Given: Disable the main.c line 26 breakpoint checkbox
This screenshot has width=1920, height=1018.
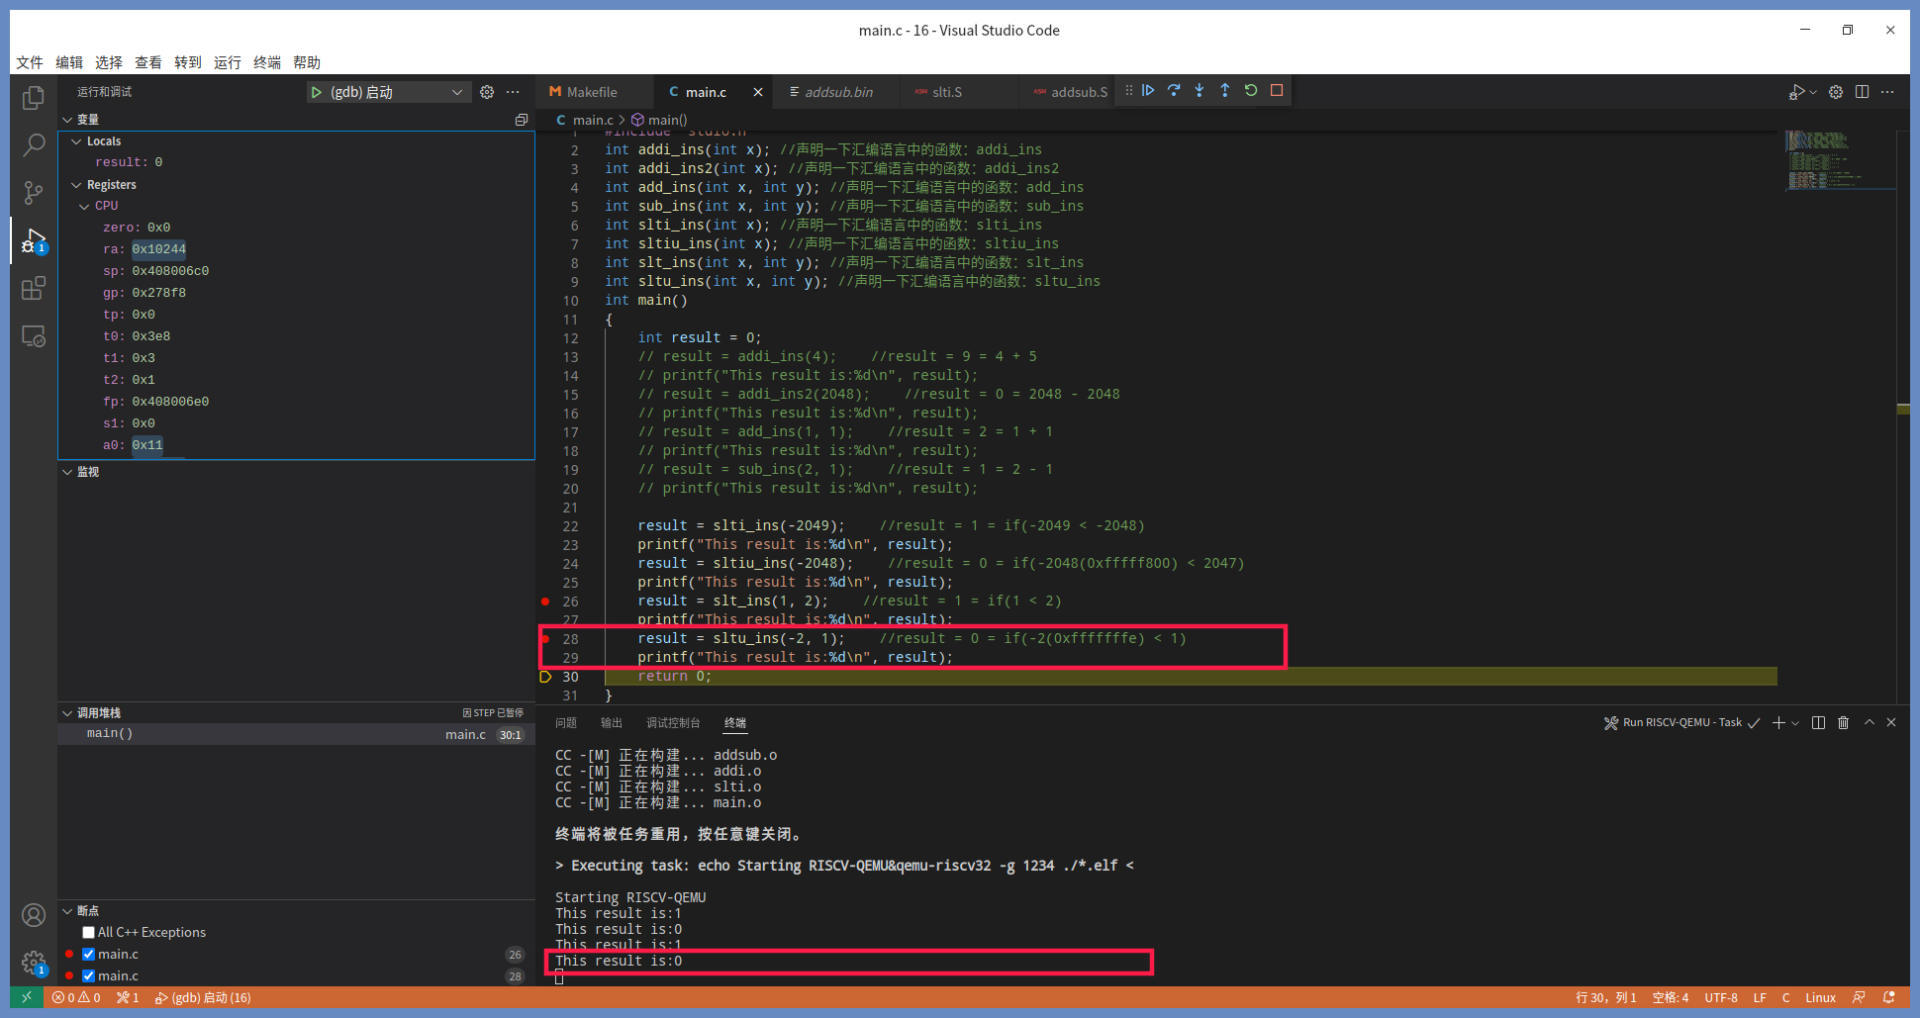Looking at the screenshot, I should point(89,954).
